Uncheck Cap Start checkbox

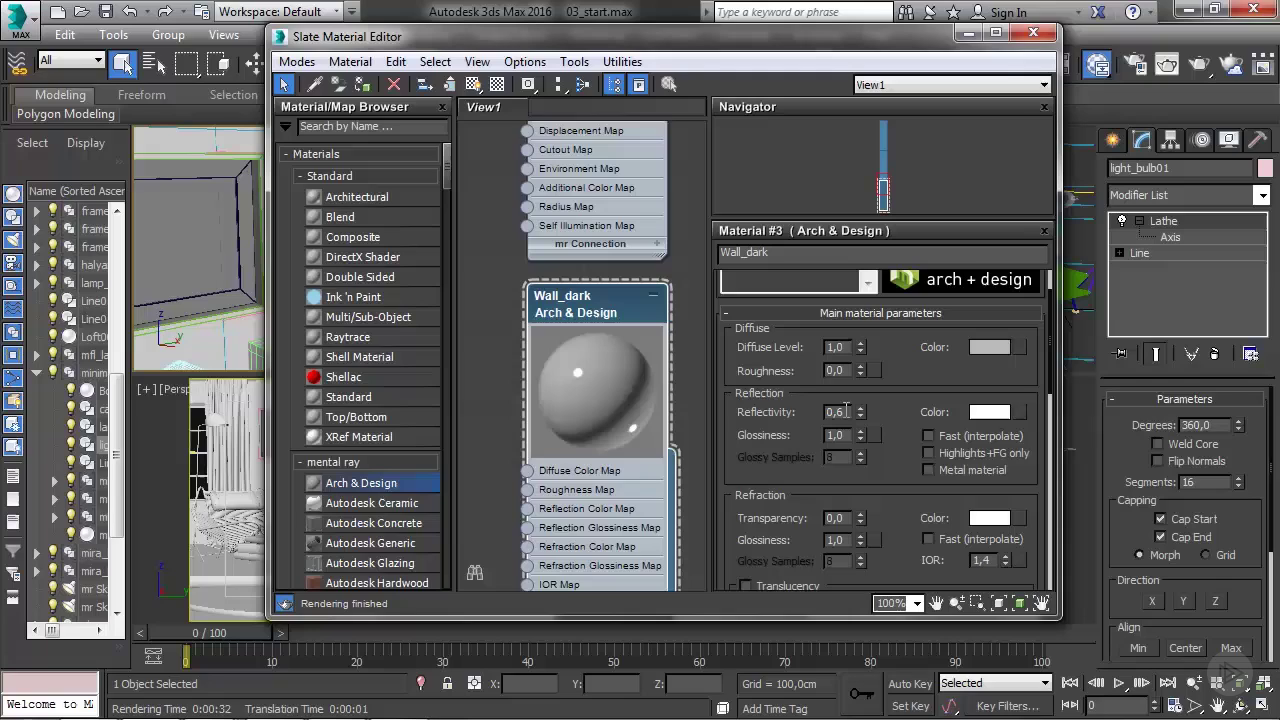[x=1160, y=519]
